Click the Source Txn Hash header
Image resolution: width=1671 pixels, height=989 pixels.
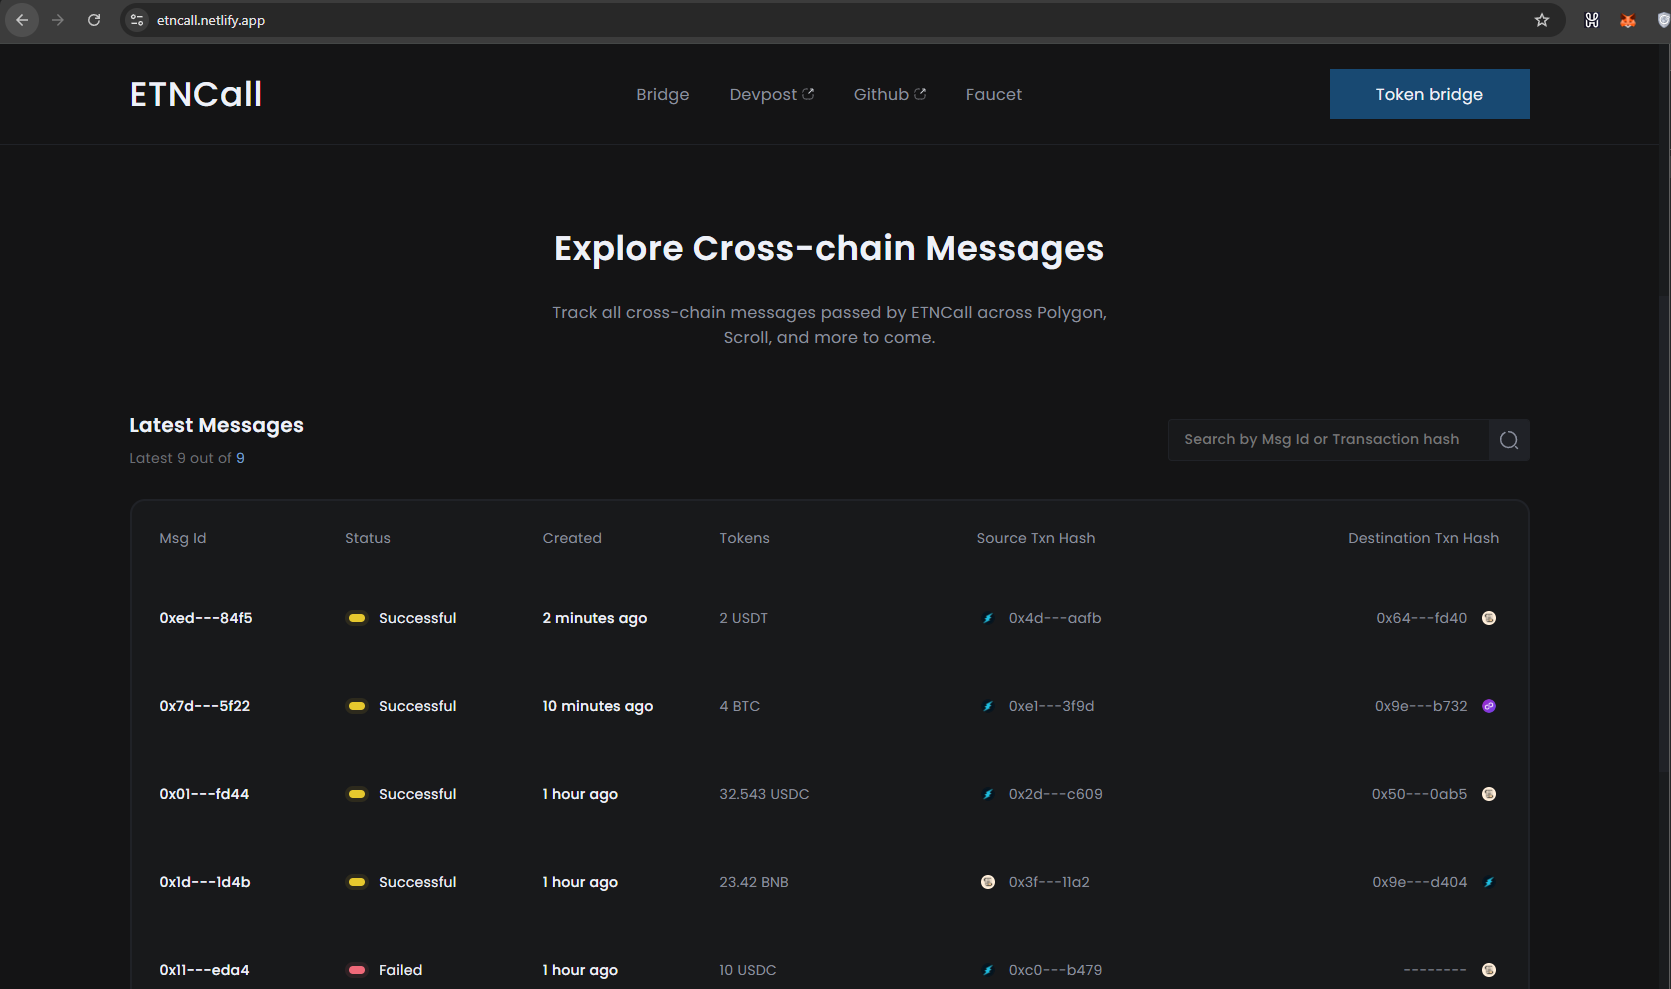1036,538
